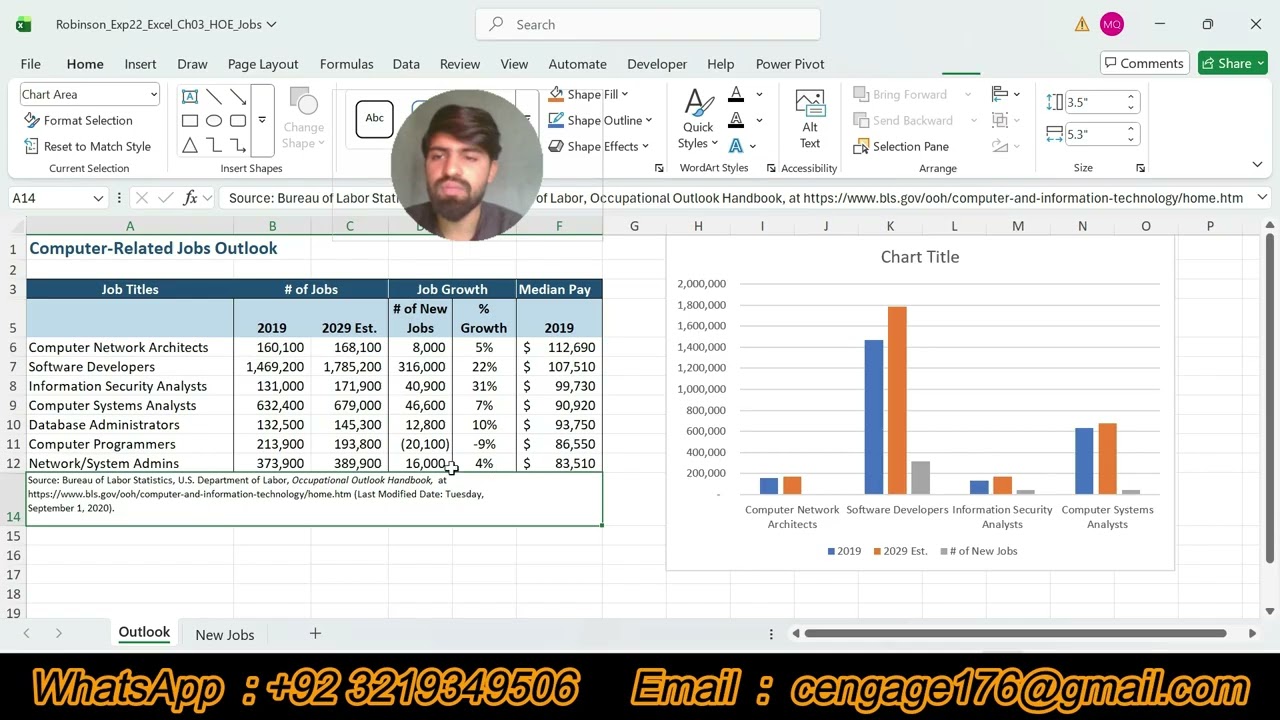Collapse the ribbon with chevron
Screen dimensions: 1280x720
[x=1257, y=165]
